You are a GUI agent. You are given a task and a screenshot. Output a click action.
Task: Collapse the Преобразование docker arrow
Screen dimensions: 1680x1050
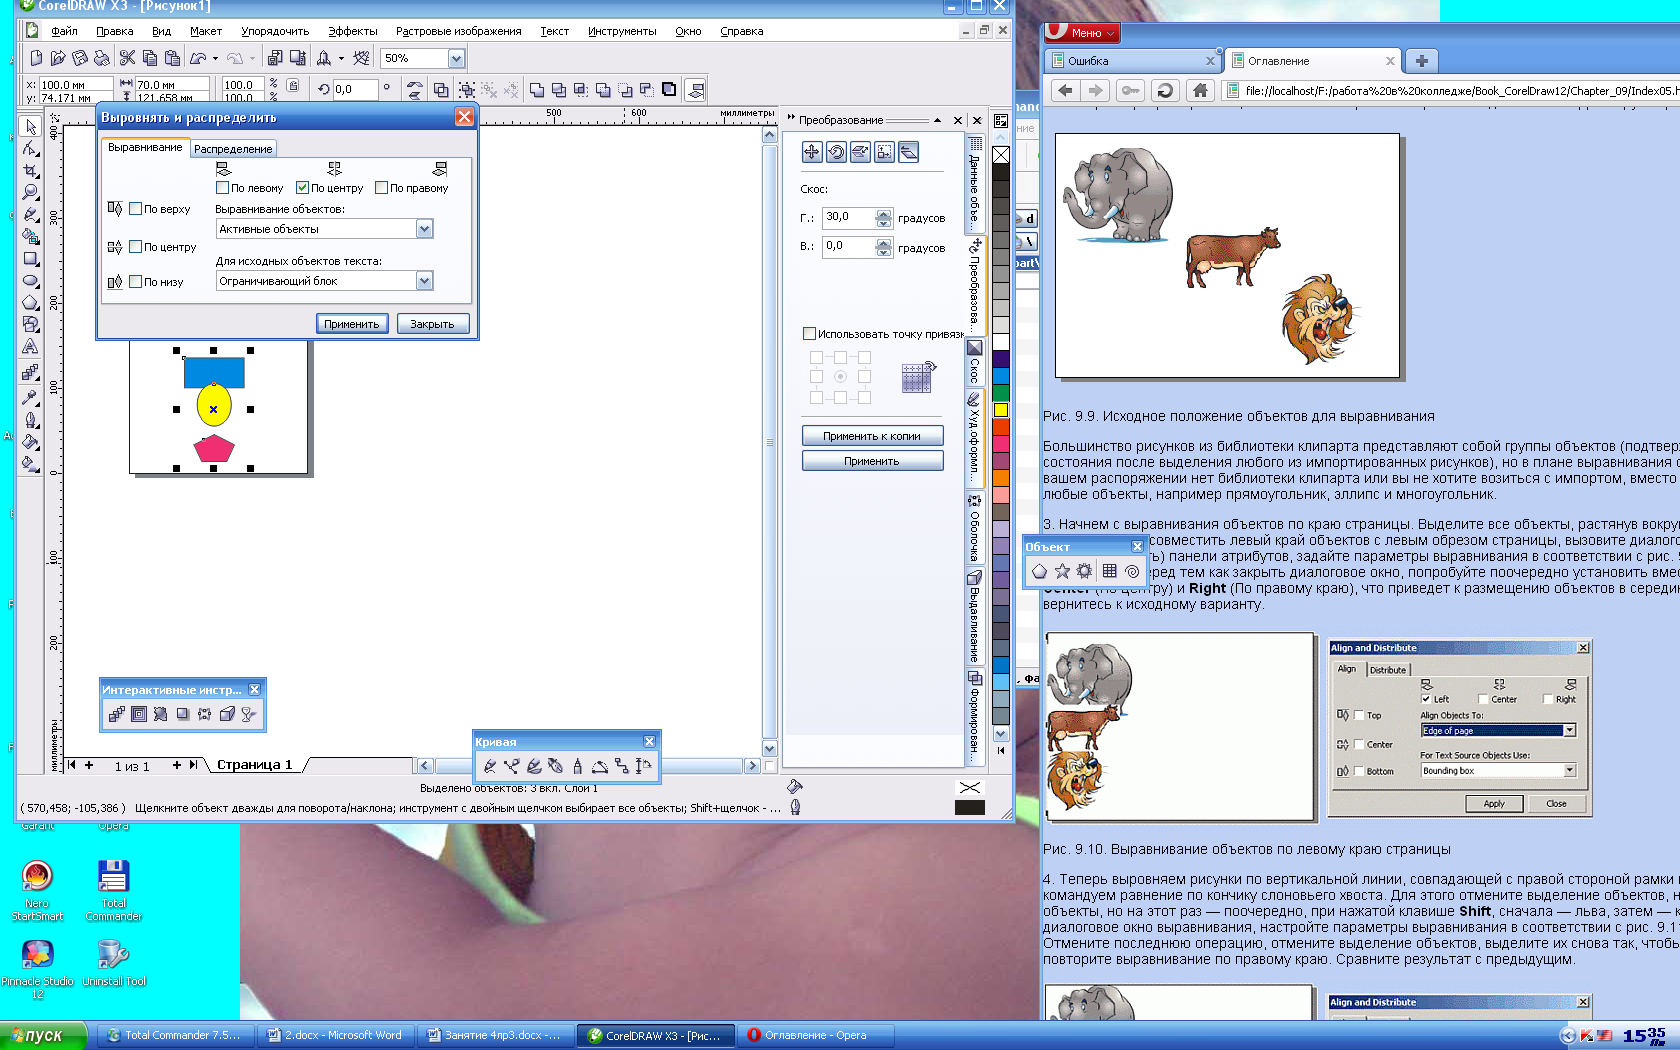[x=937, y=120]
